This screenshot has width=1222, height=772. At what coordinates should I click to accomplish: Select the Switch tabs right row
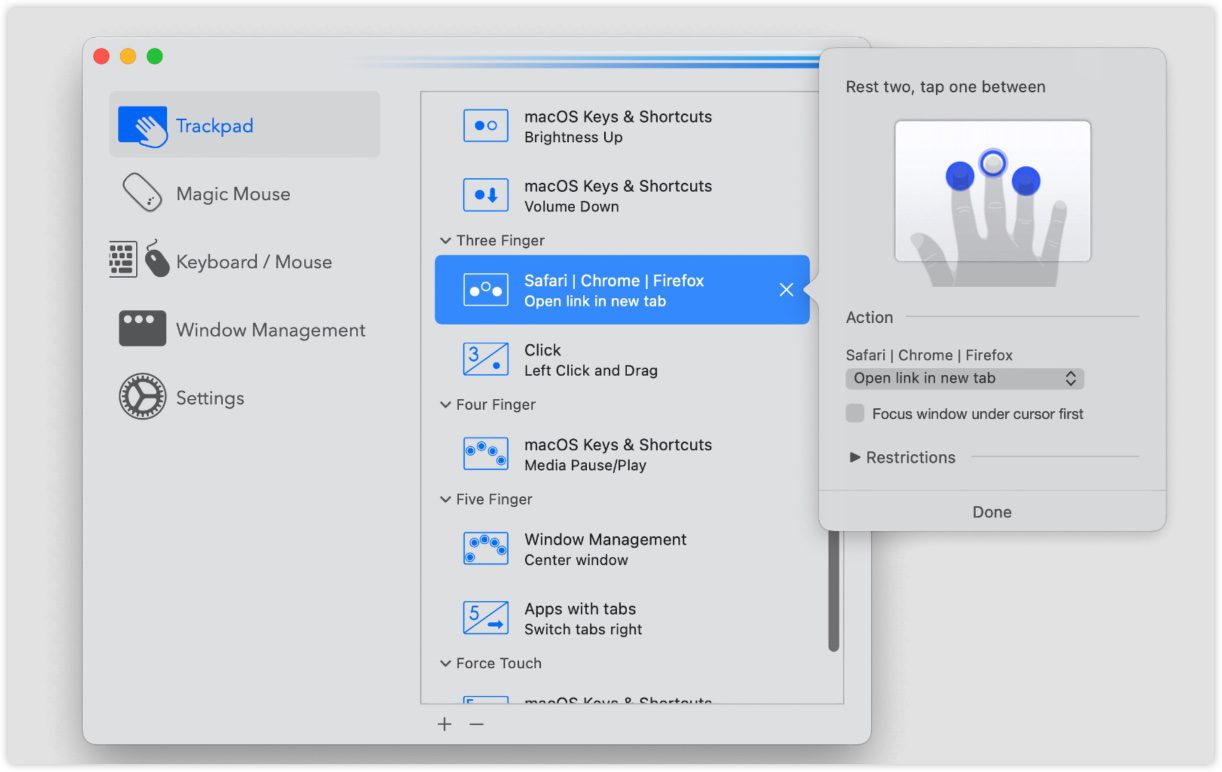coord(622,618)
